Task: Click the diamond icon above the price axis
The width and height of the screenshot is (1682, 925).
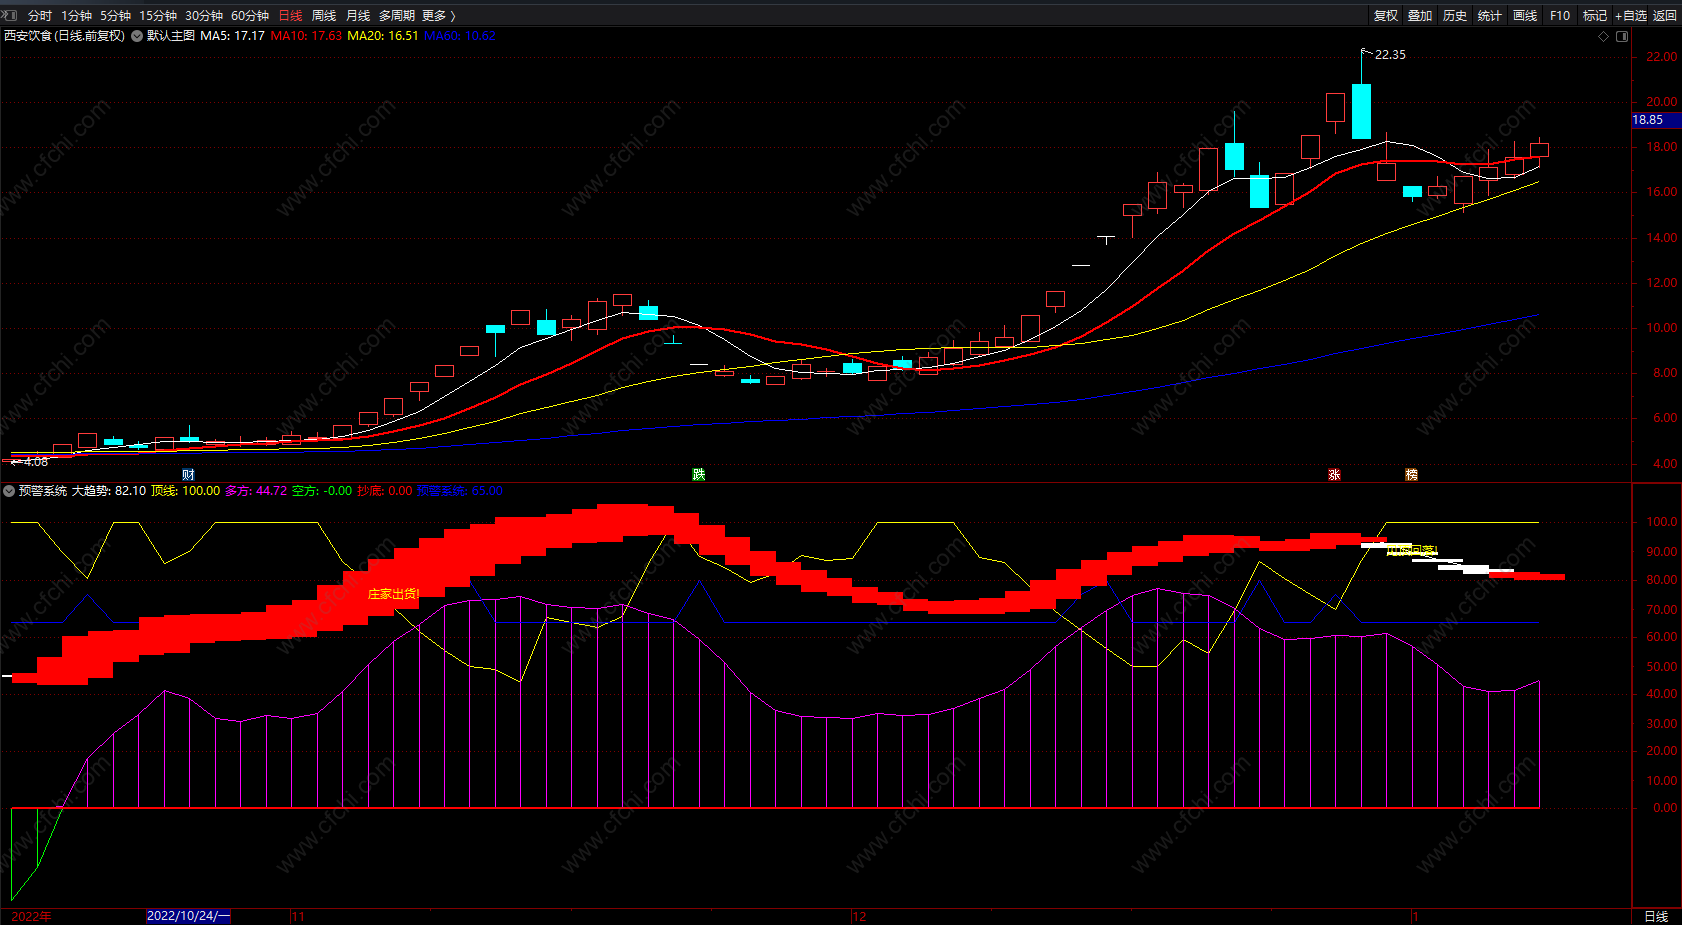Action: click(1604, 36)
